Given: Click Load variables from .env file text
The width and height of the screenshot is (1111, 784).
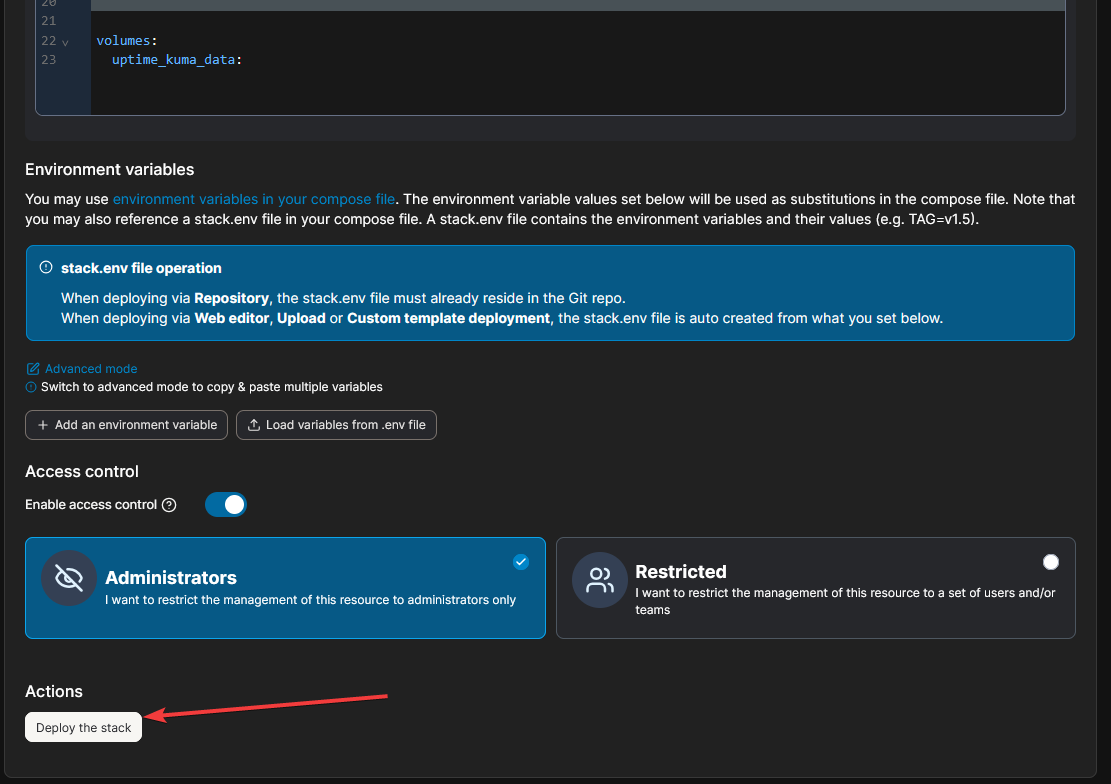Looking at the screenshot, I should coord(345,425).
